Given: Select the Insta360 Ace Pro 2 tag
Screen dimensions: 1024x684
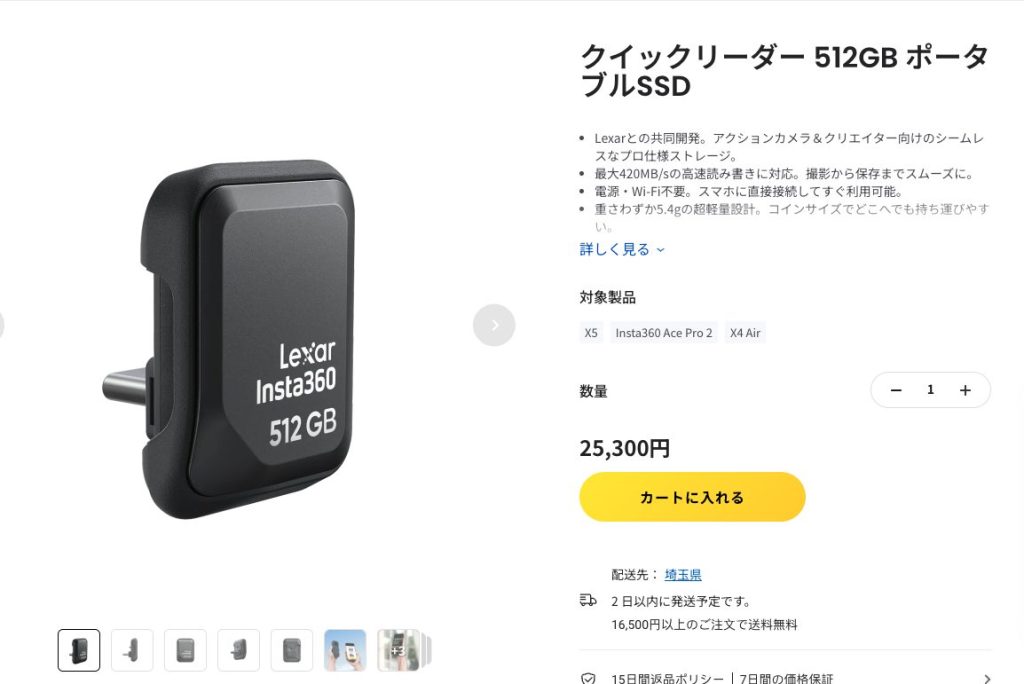Looking at the screenshot, I should [x=664, y=333].
